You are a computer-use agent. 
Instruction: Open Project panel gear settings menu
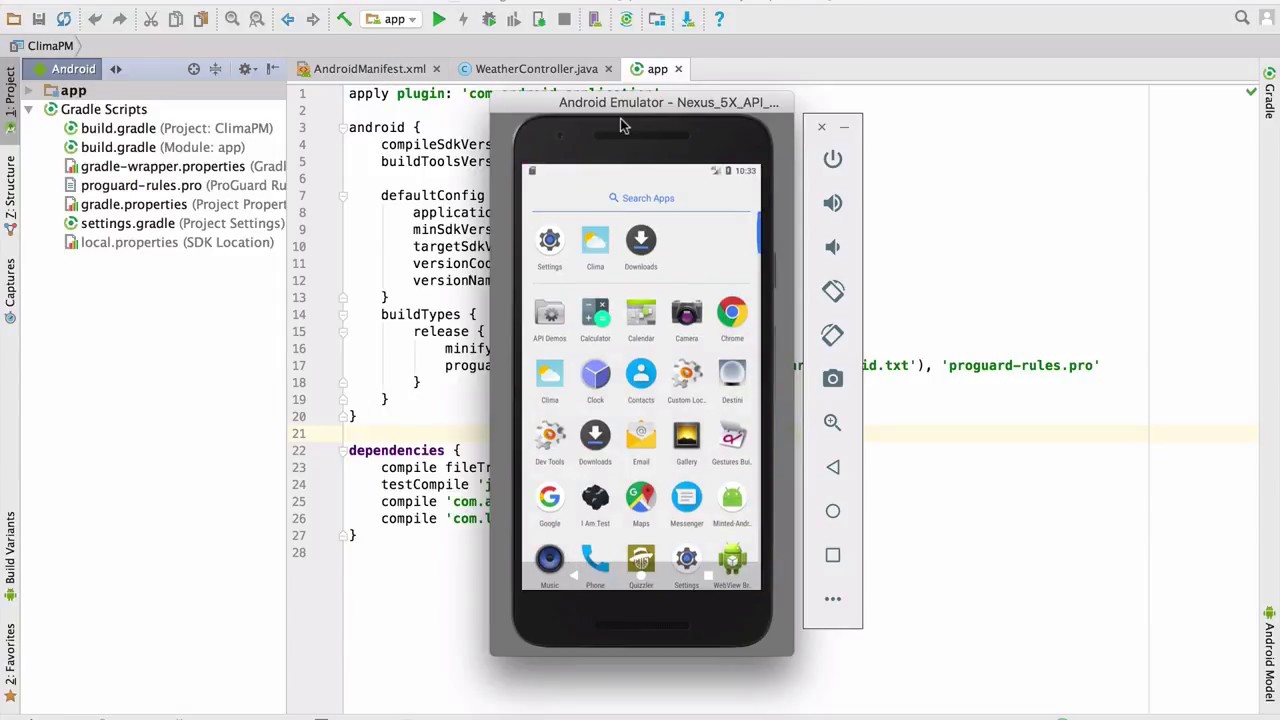(246, 69)
